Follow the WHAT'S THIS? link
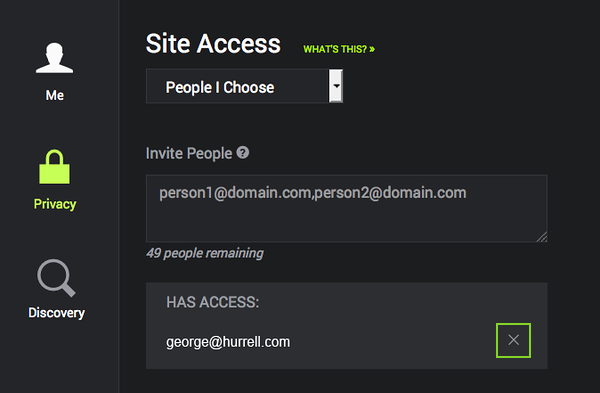This screenshot has width=600, height=393. 339,49
